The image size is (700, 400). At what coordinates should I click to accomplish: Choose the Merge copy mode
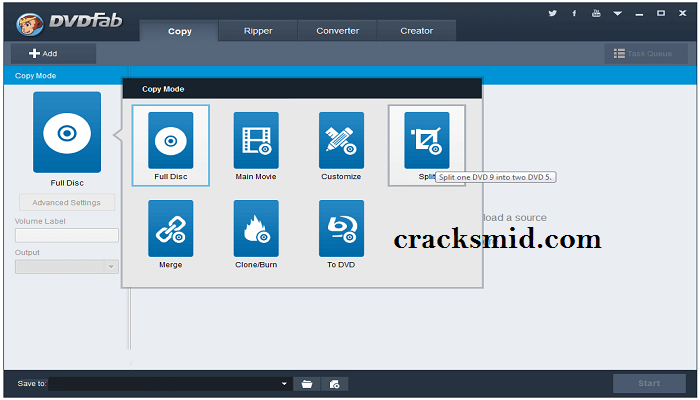coord(171,229)
